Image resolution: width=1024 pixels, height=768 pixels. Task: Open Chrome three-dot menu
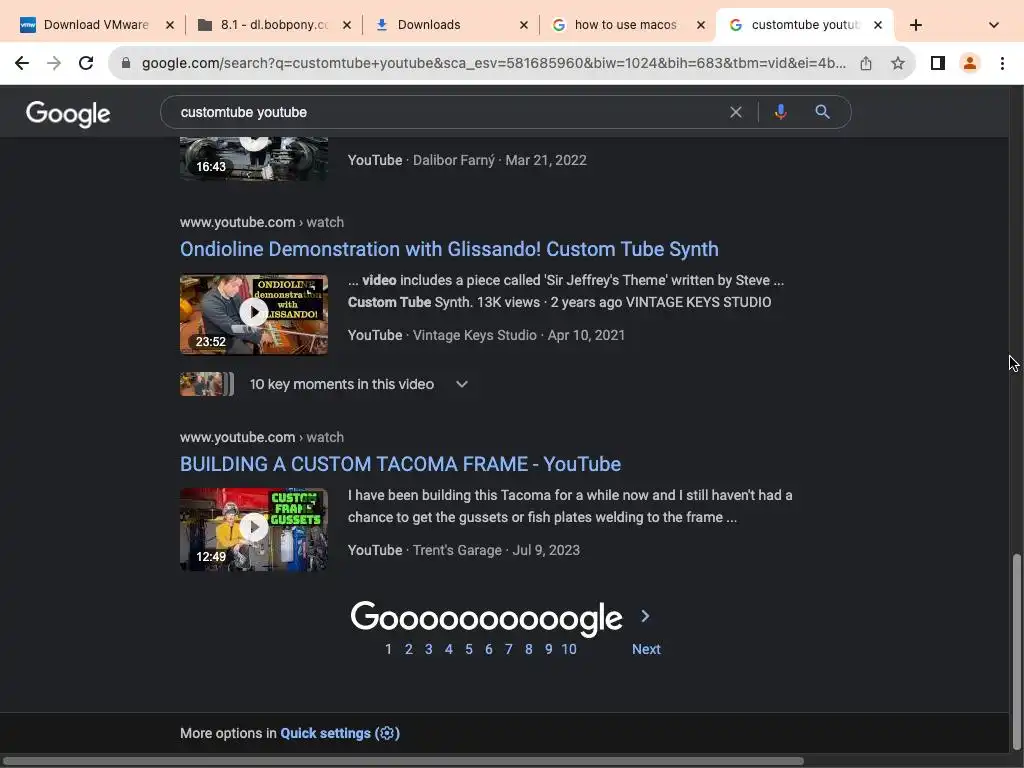click(1002, 63)
